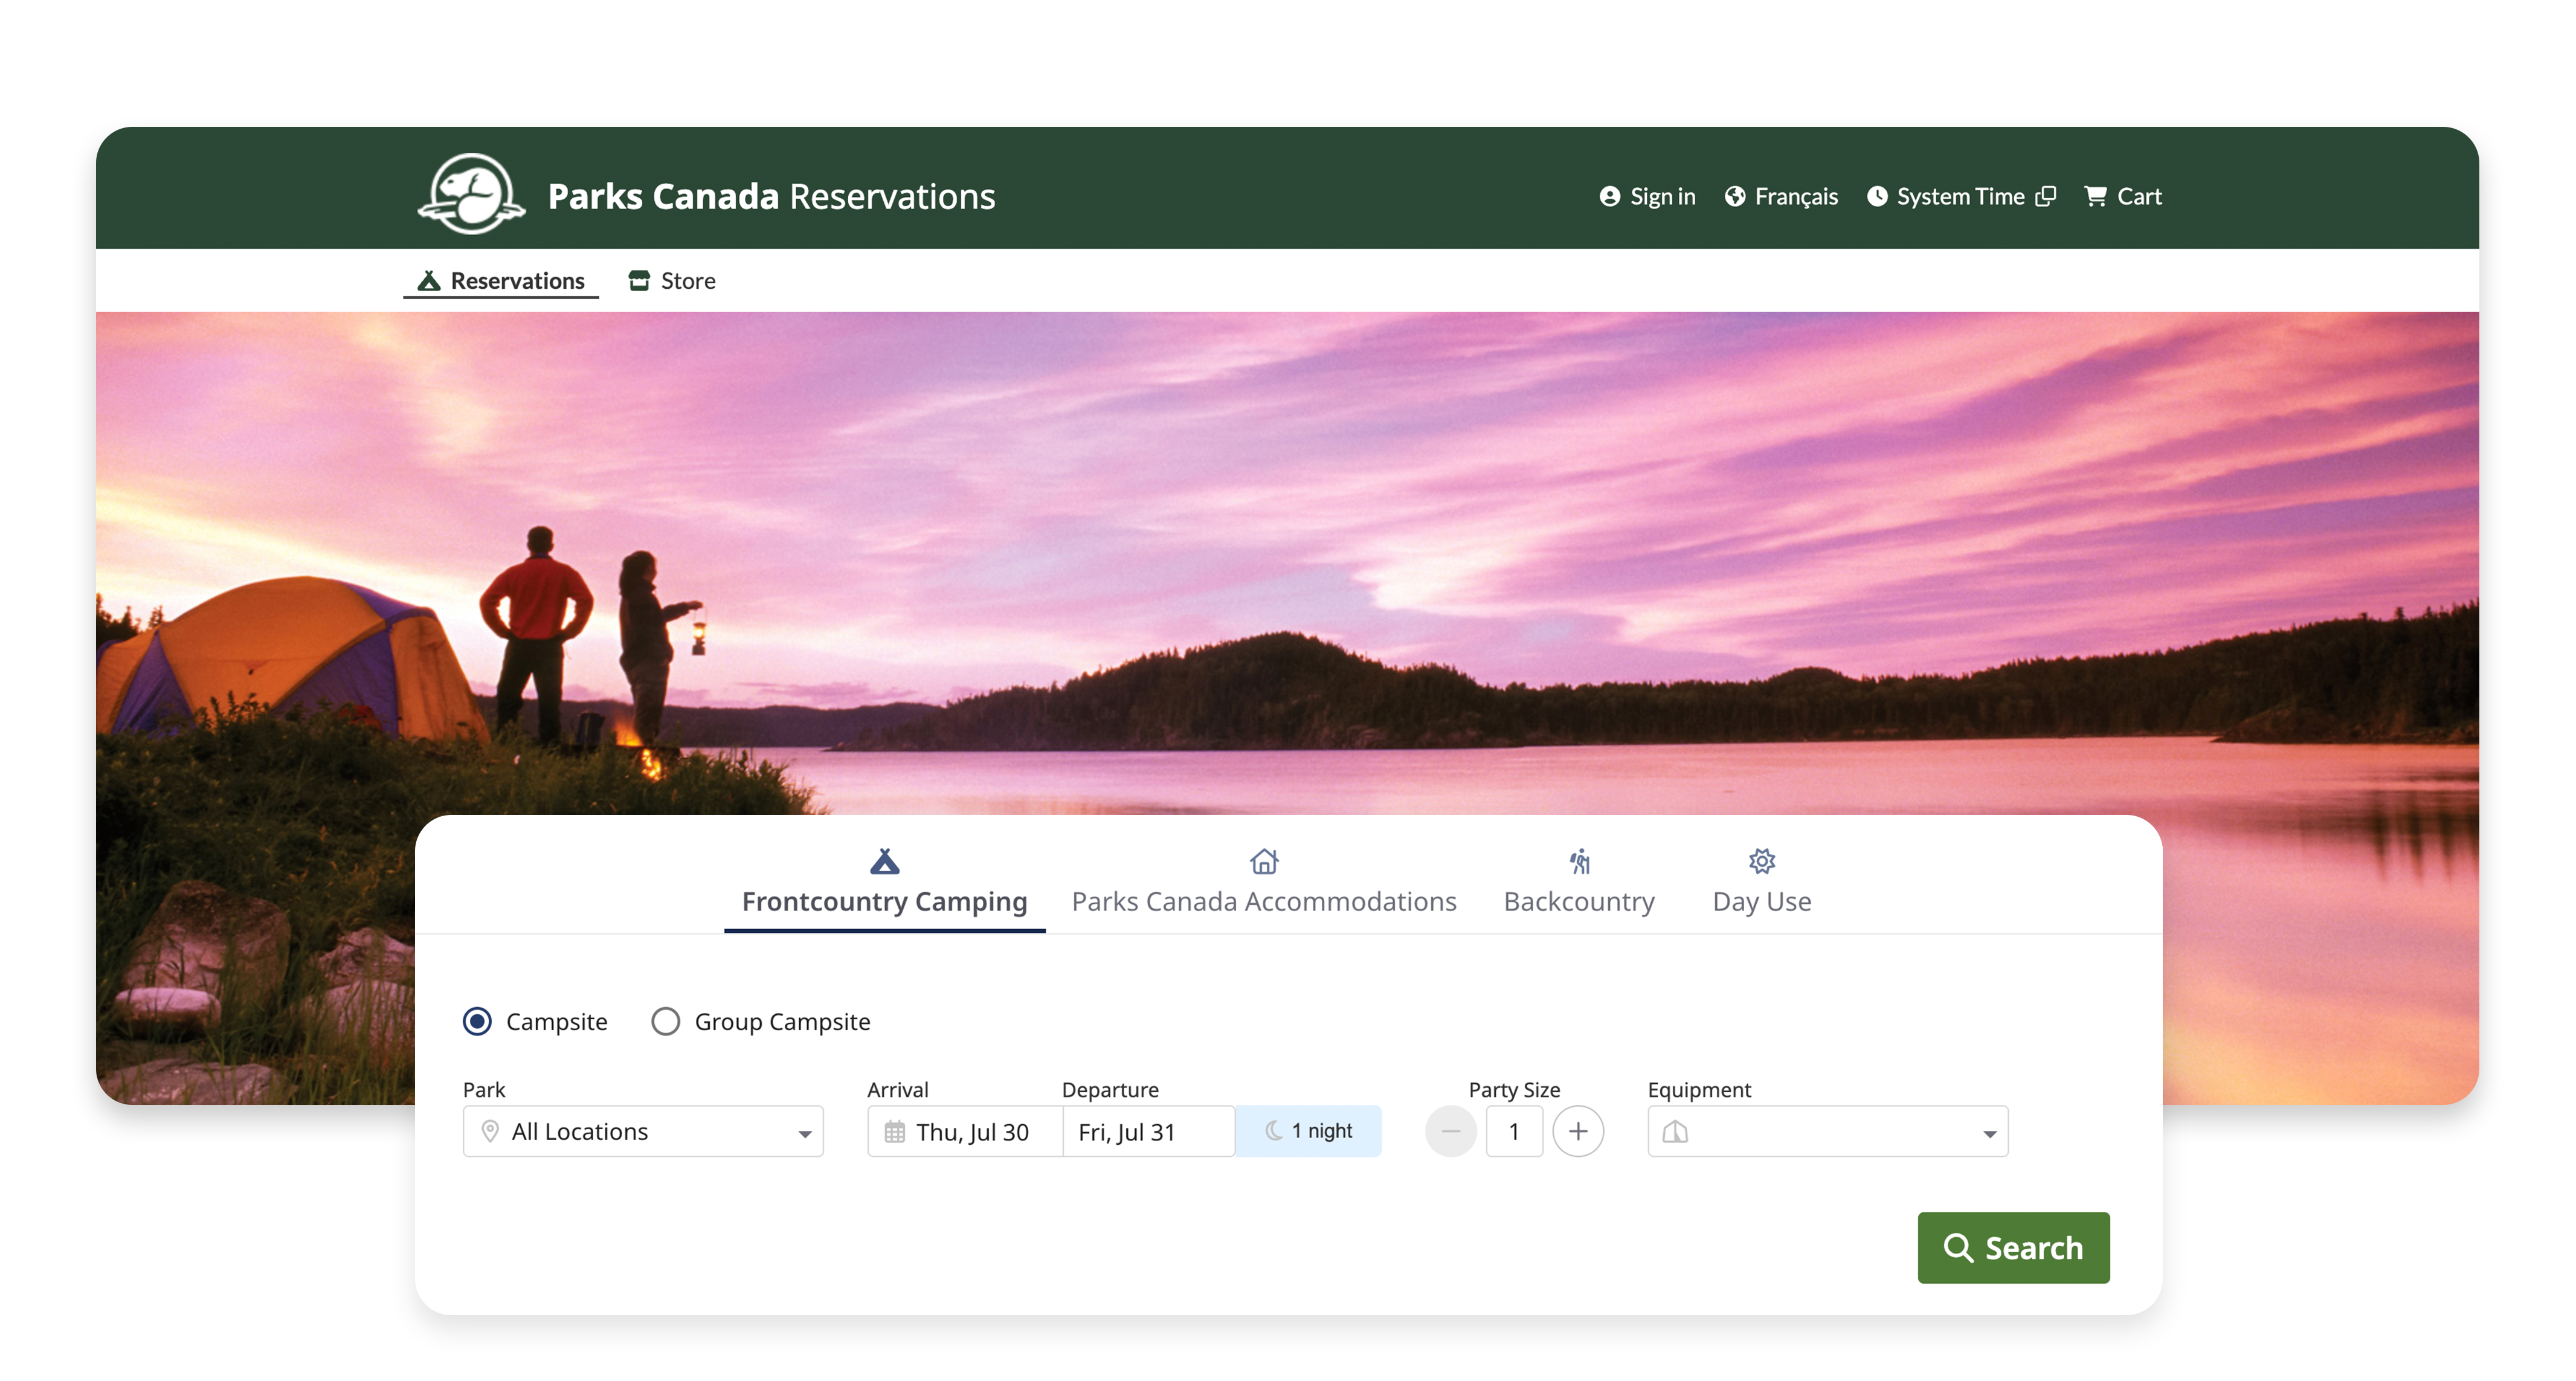Click the Park field label

[484, 1089]
